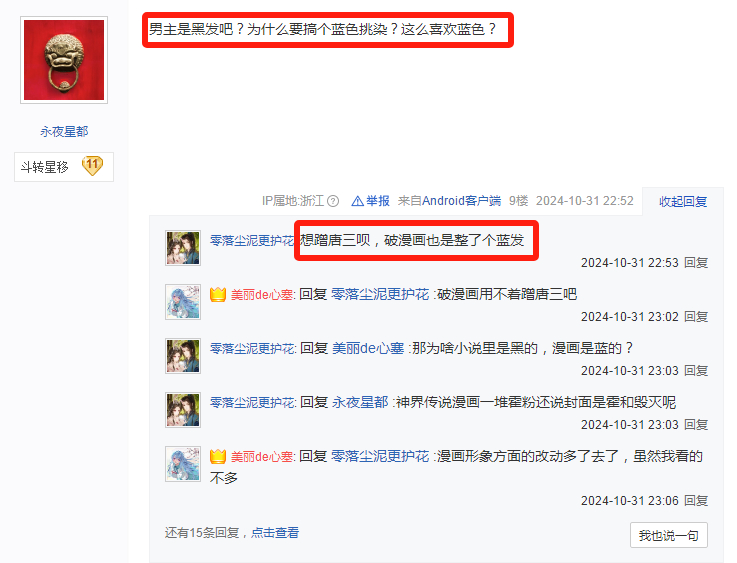
Task: Click the crown icon on the 23:06 reply
Action: click(x=218, y=456)
